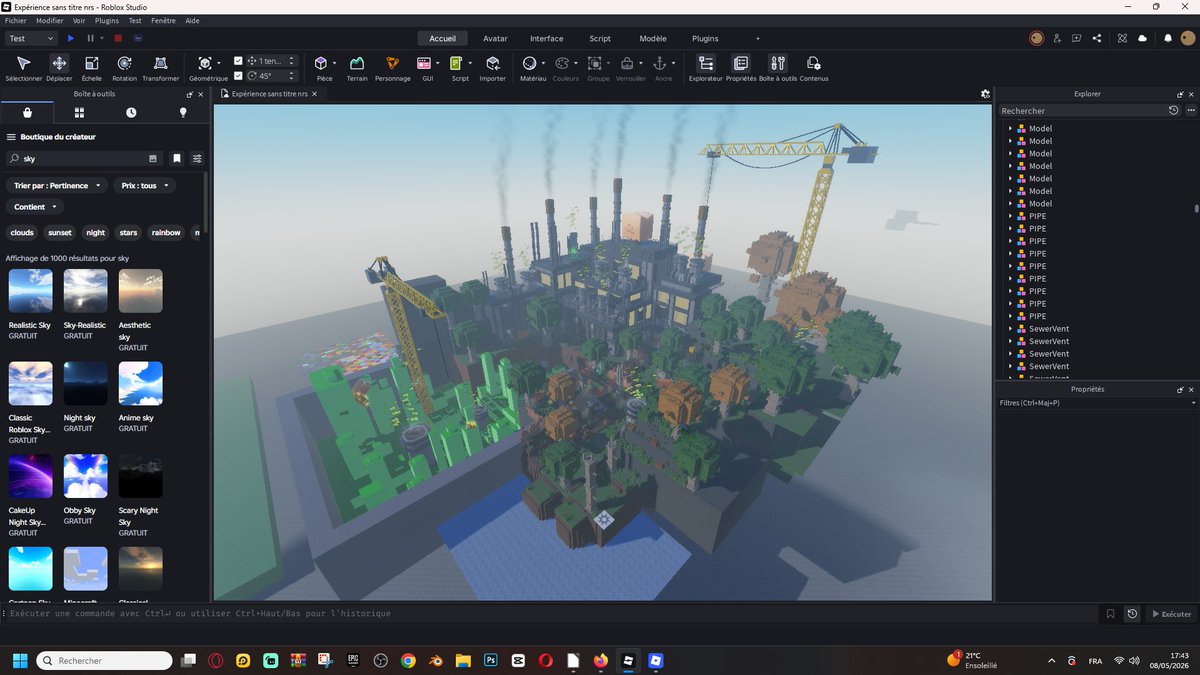The image size is (1200, 675).
Task: Open the toolbox inventory grid tab
Action: 79,112
